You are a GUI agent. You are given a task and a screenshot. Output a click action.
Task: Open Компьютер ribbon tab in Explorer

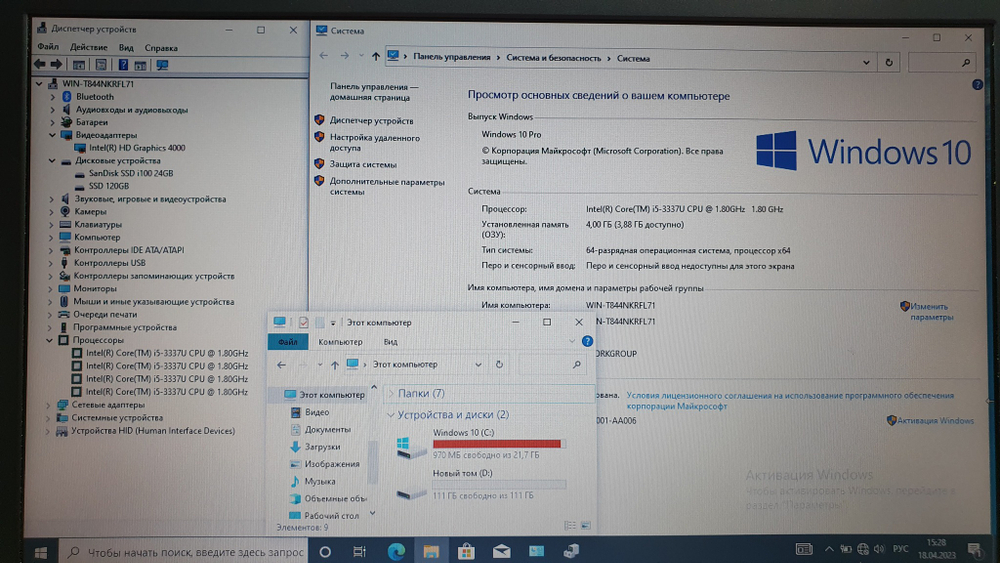pyautogui.click(x=340, y=342)
